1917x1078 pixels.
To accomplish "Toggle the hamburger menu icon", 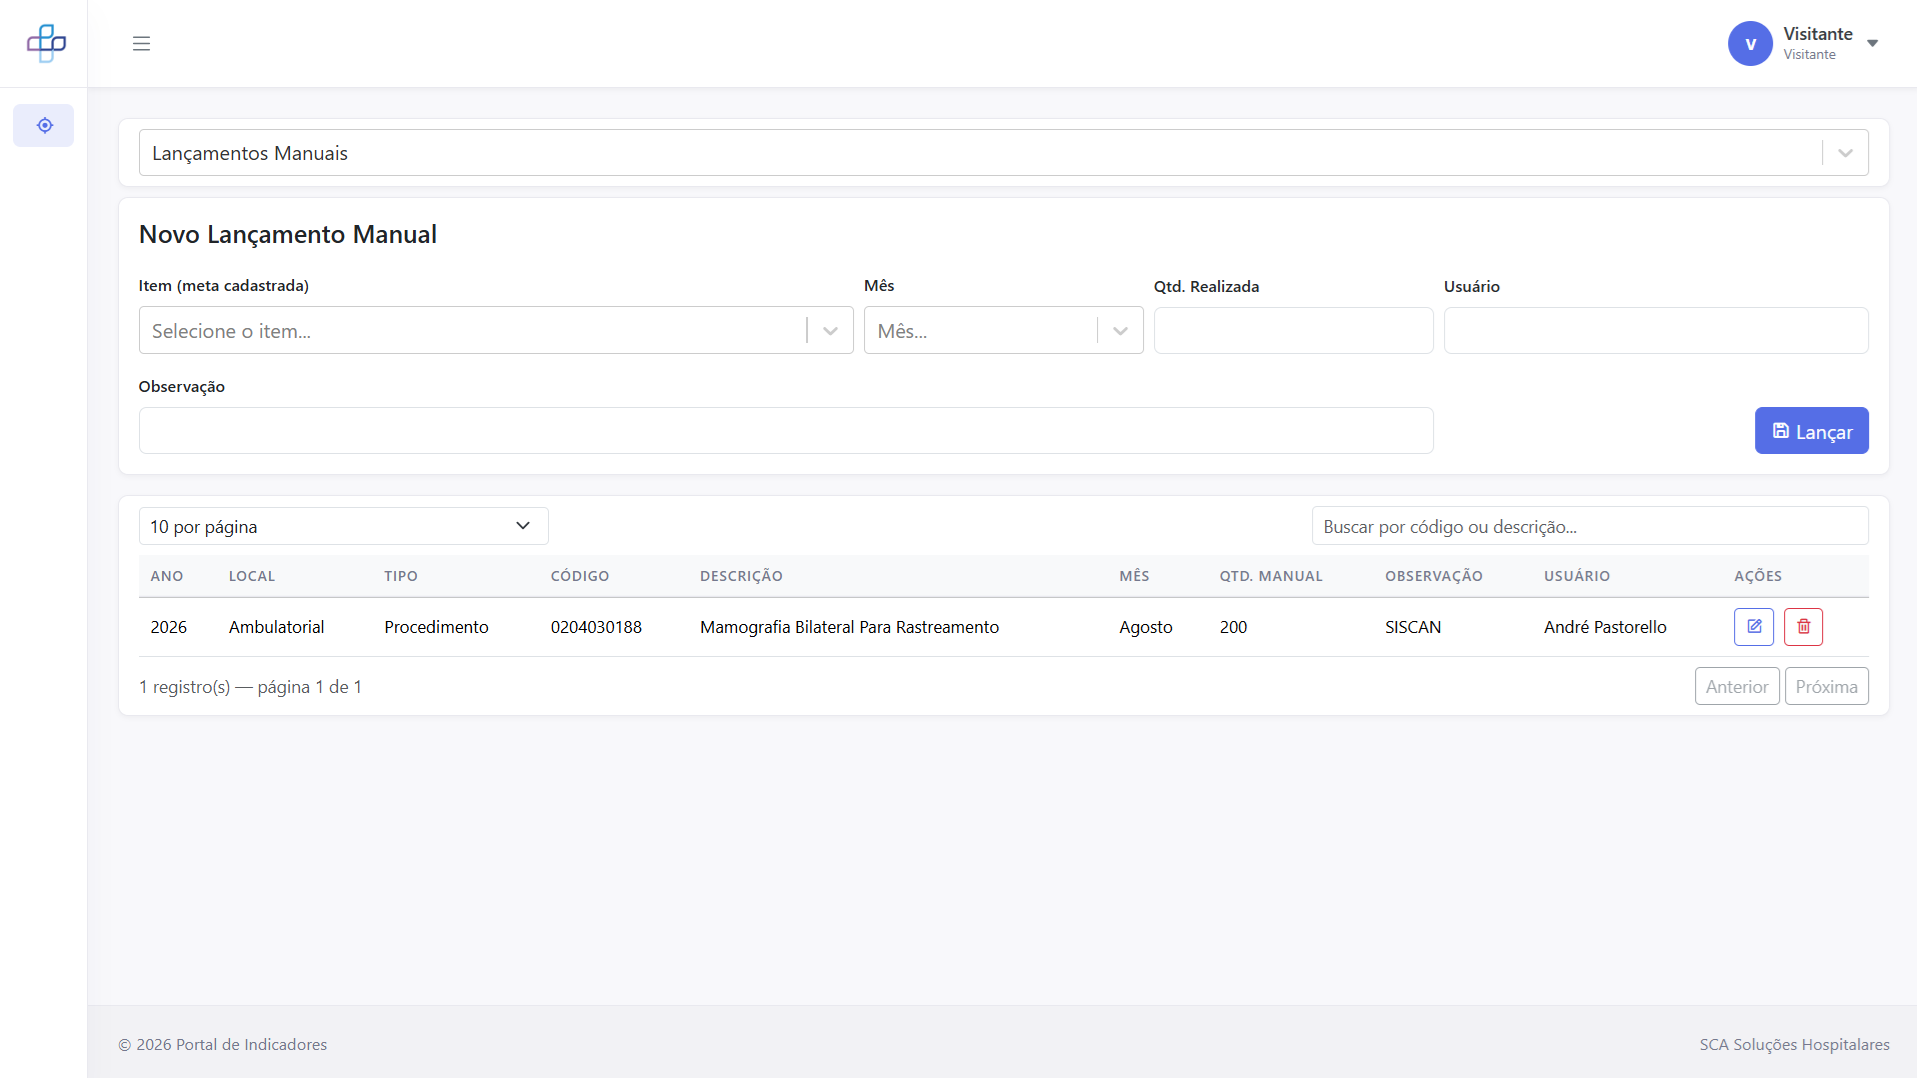I will pyautogui.click(x=141, y=43).
